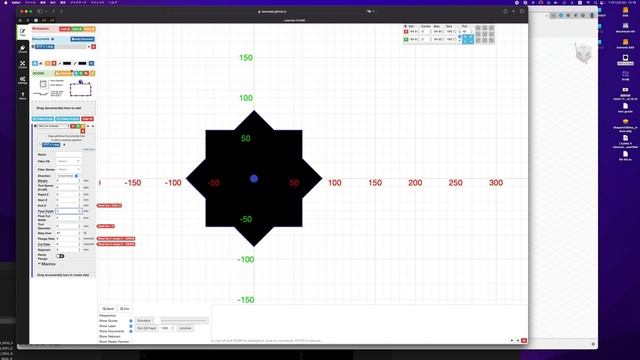Click the Generate GCODE button

point(63,73)
